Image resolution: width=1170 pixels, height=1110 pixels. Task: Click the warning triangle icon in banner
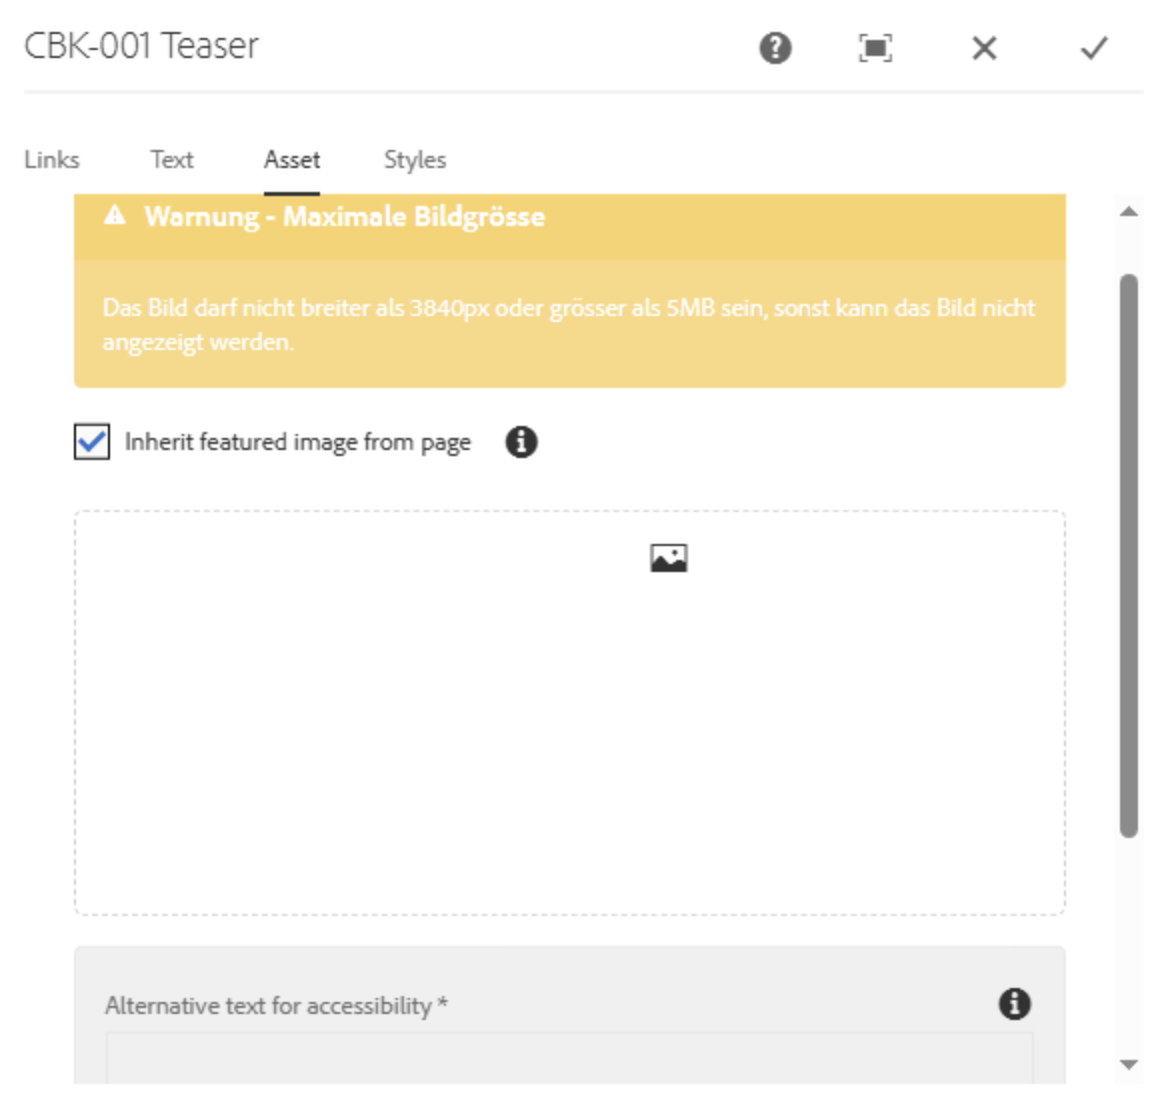click(115, 216)
